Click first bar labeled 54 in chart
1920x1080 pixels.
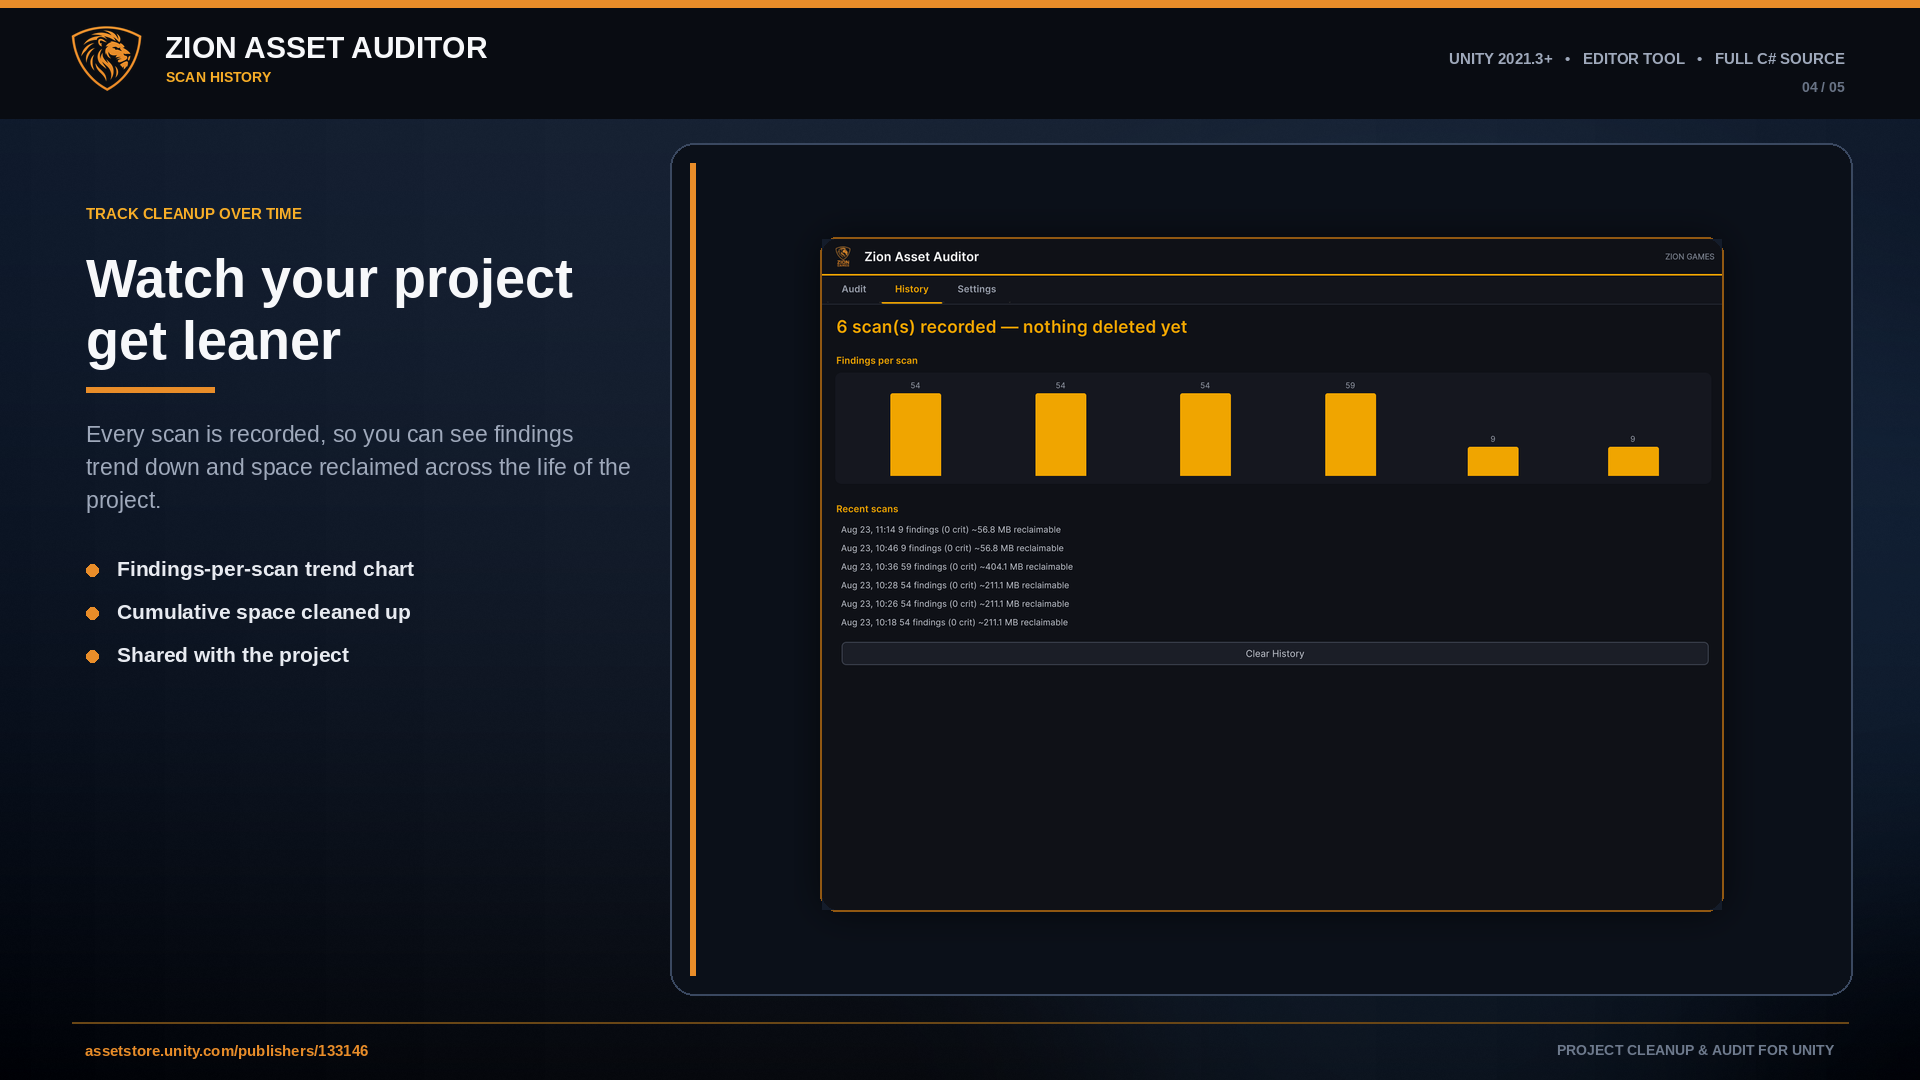[x=916, y=435]
